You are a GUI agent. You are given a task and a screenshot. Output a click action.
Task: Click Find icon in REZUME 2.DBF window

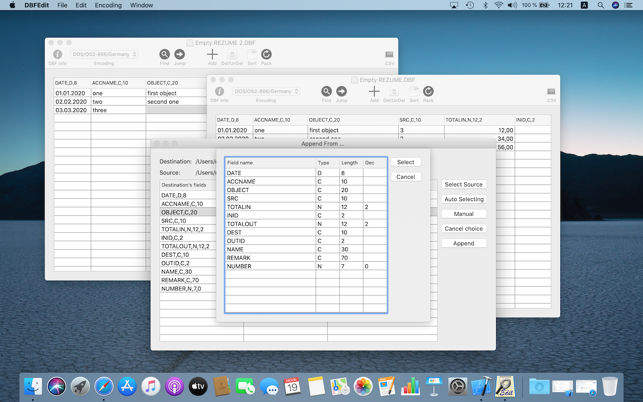(x=164, y=54)
